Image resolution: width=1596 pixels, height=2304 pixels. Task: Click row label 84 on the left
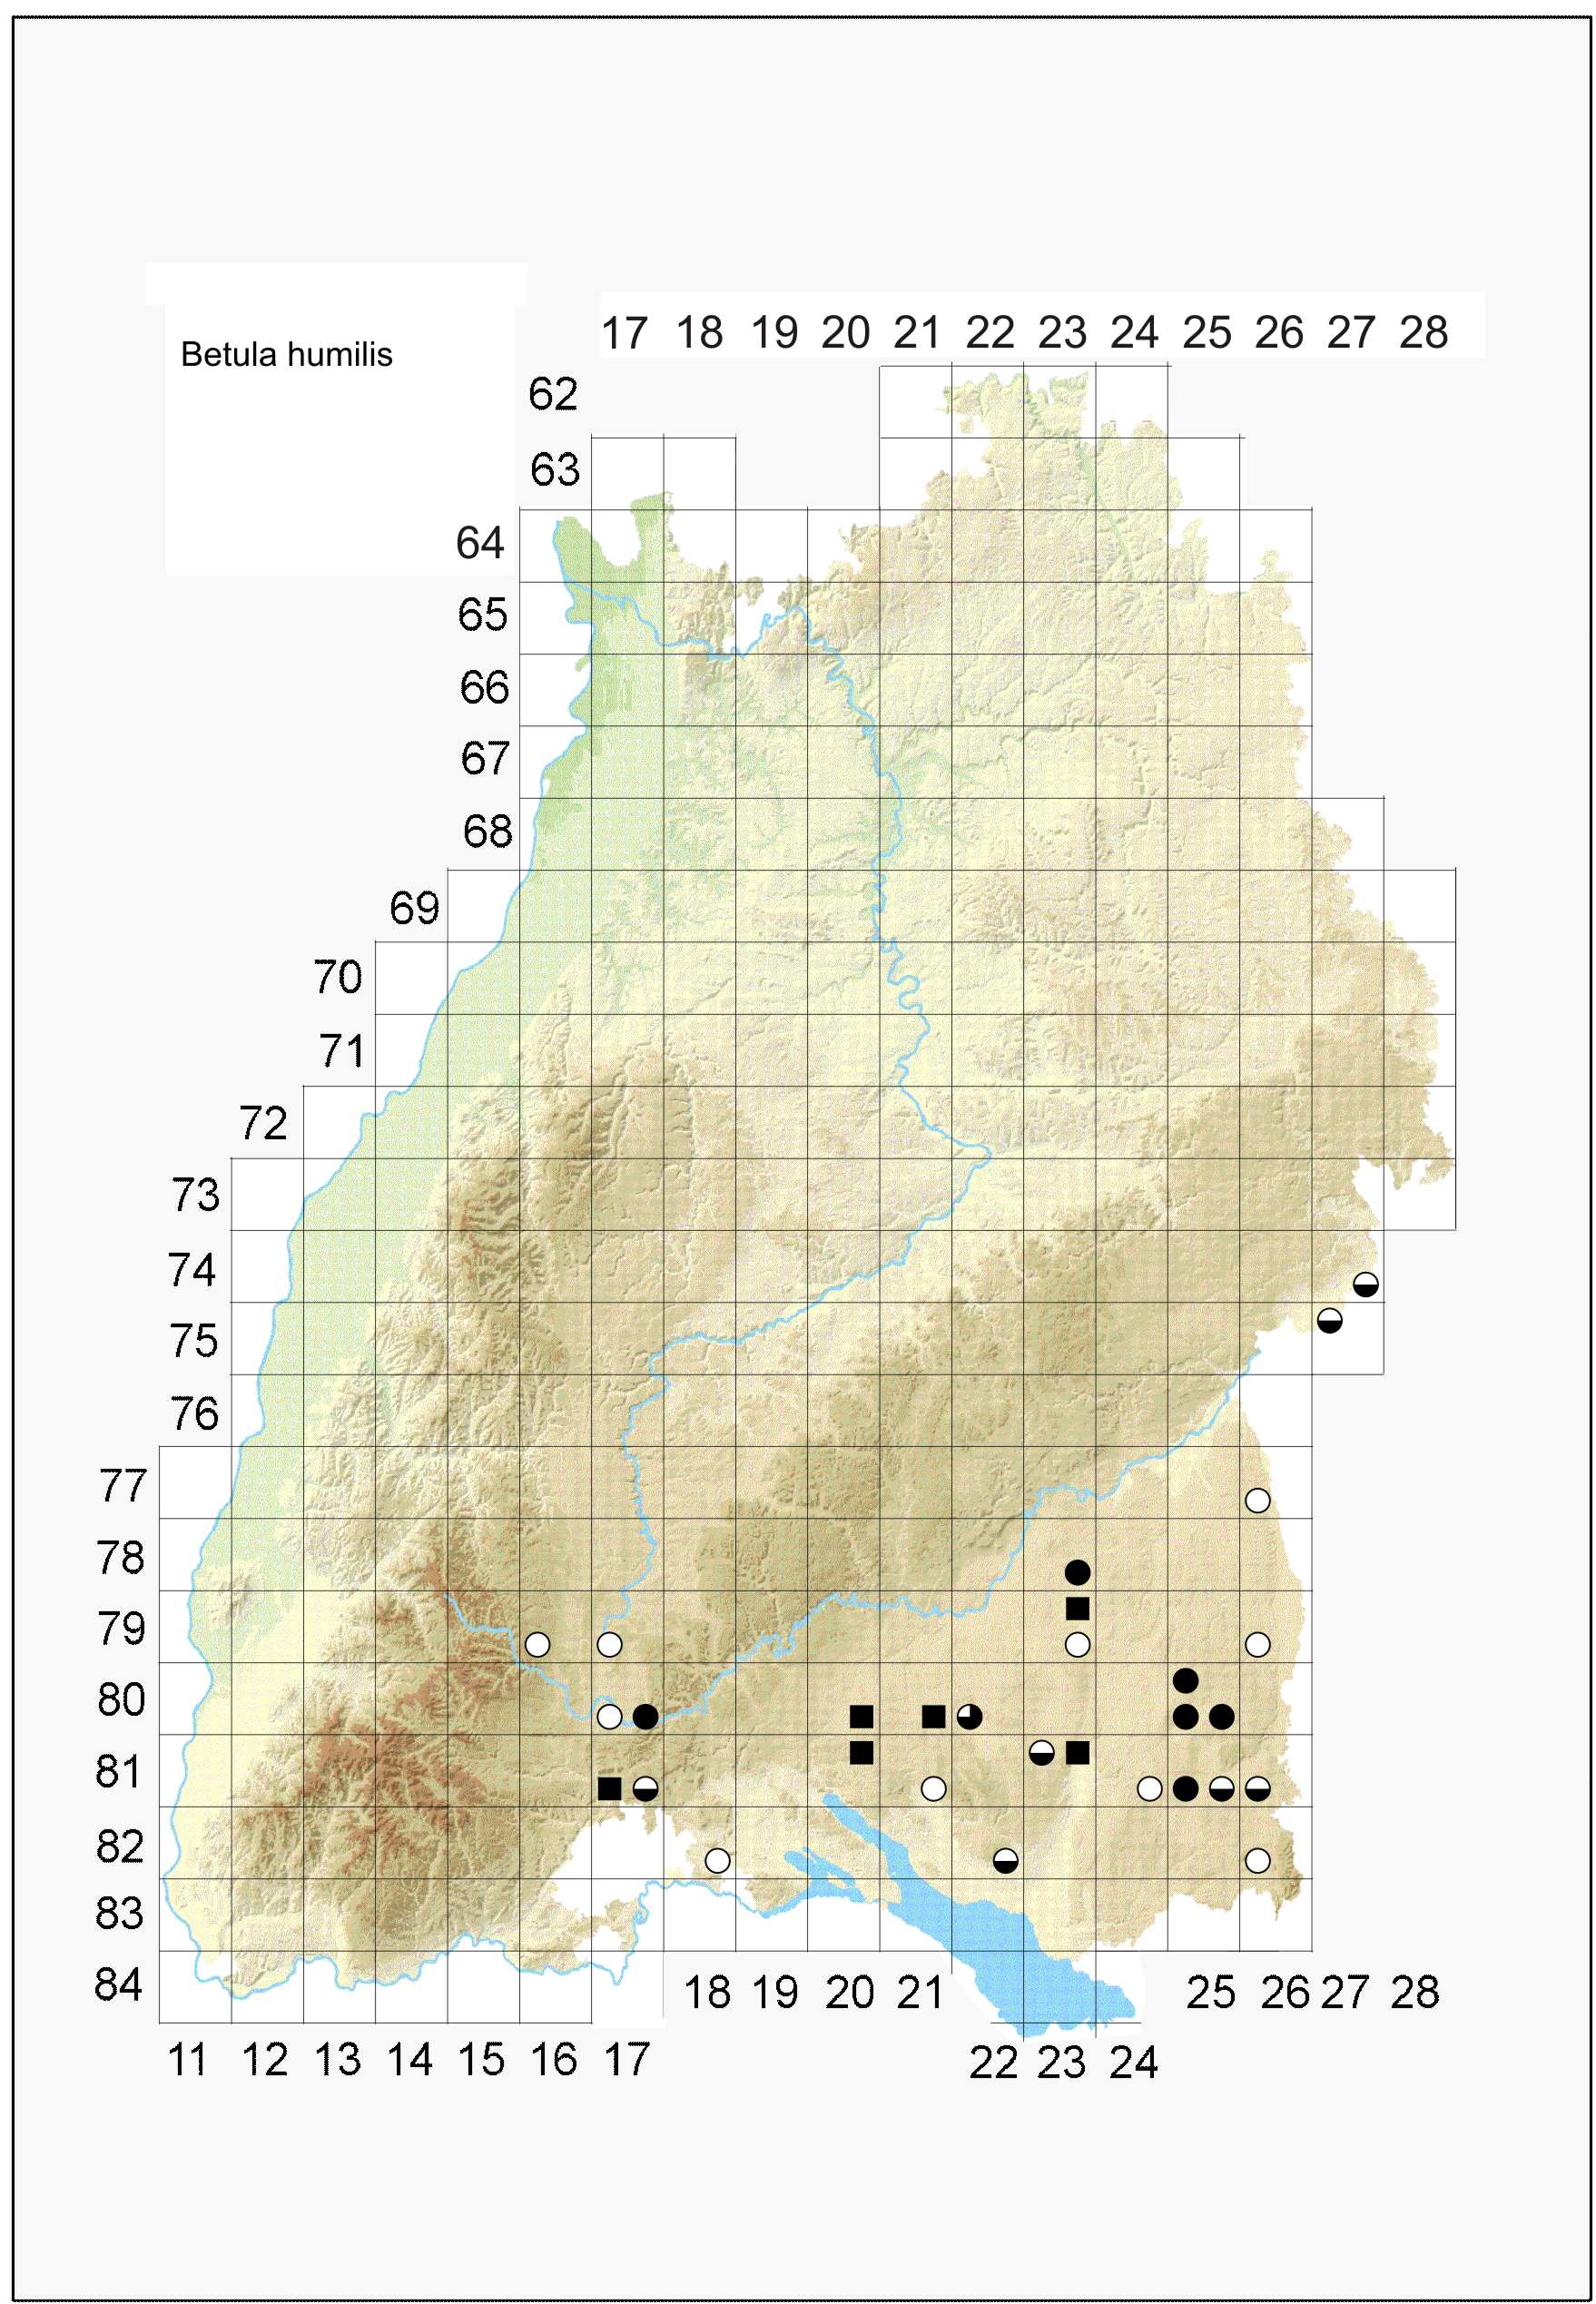tap(119, 1985)
